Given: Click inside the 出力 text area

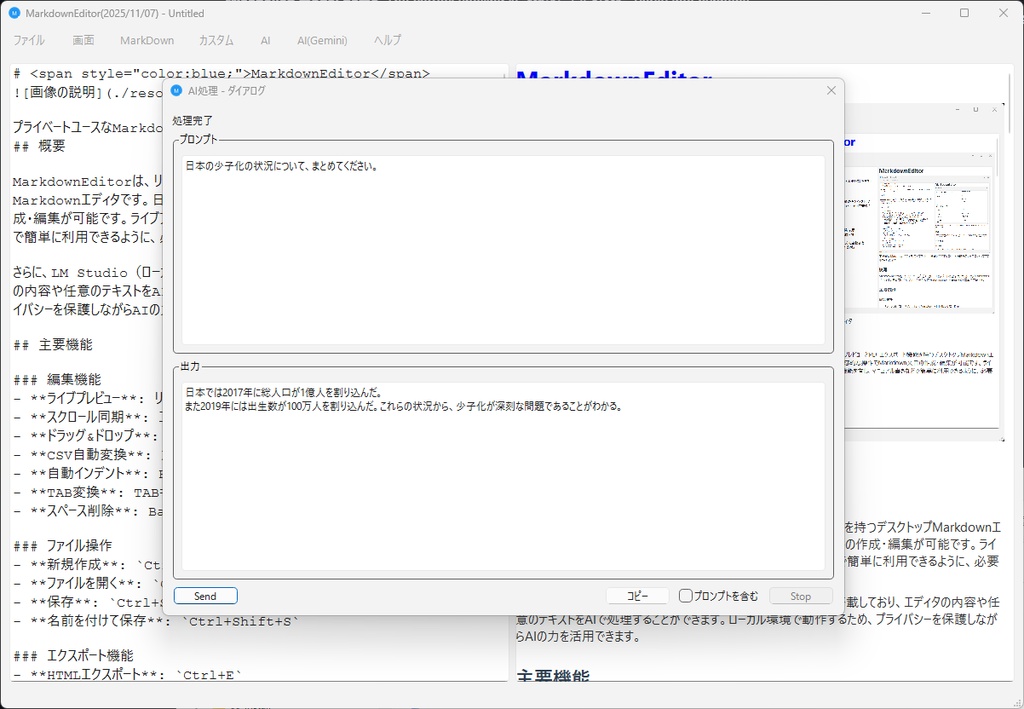Looking at the screenshot, I should (503, 477).
